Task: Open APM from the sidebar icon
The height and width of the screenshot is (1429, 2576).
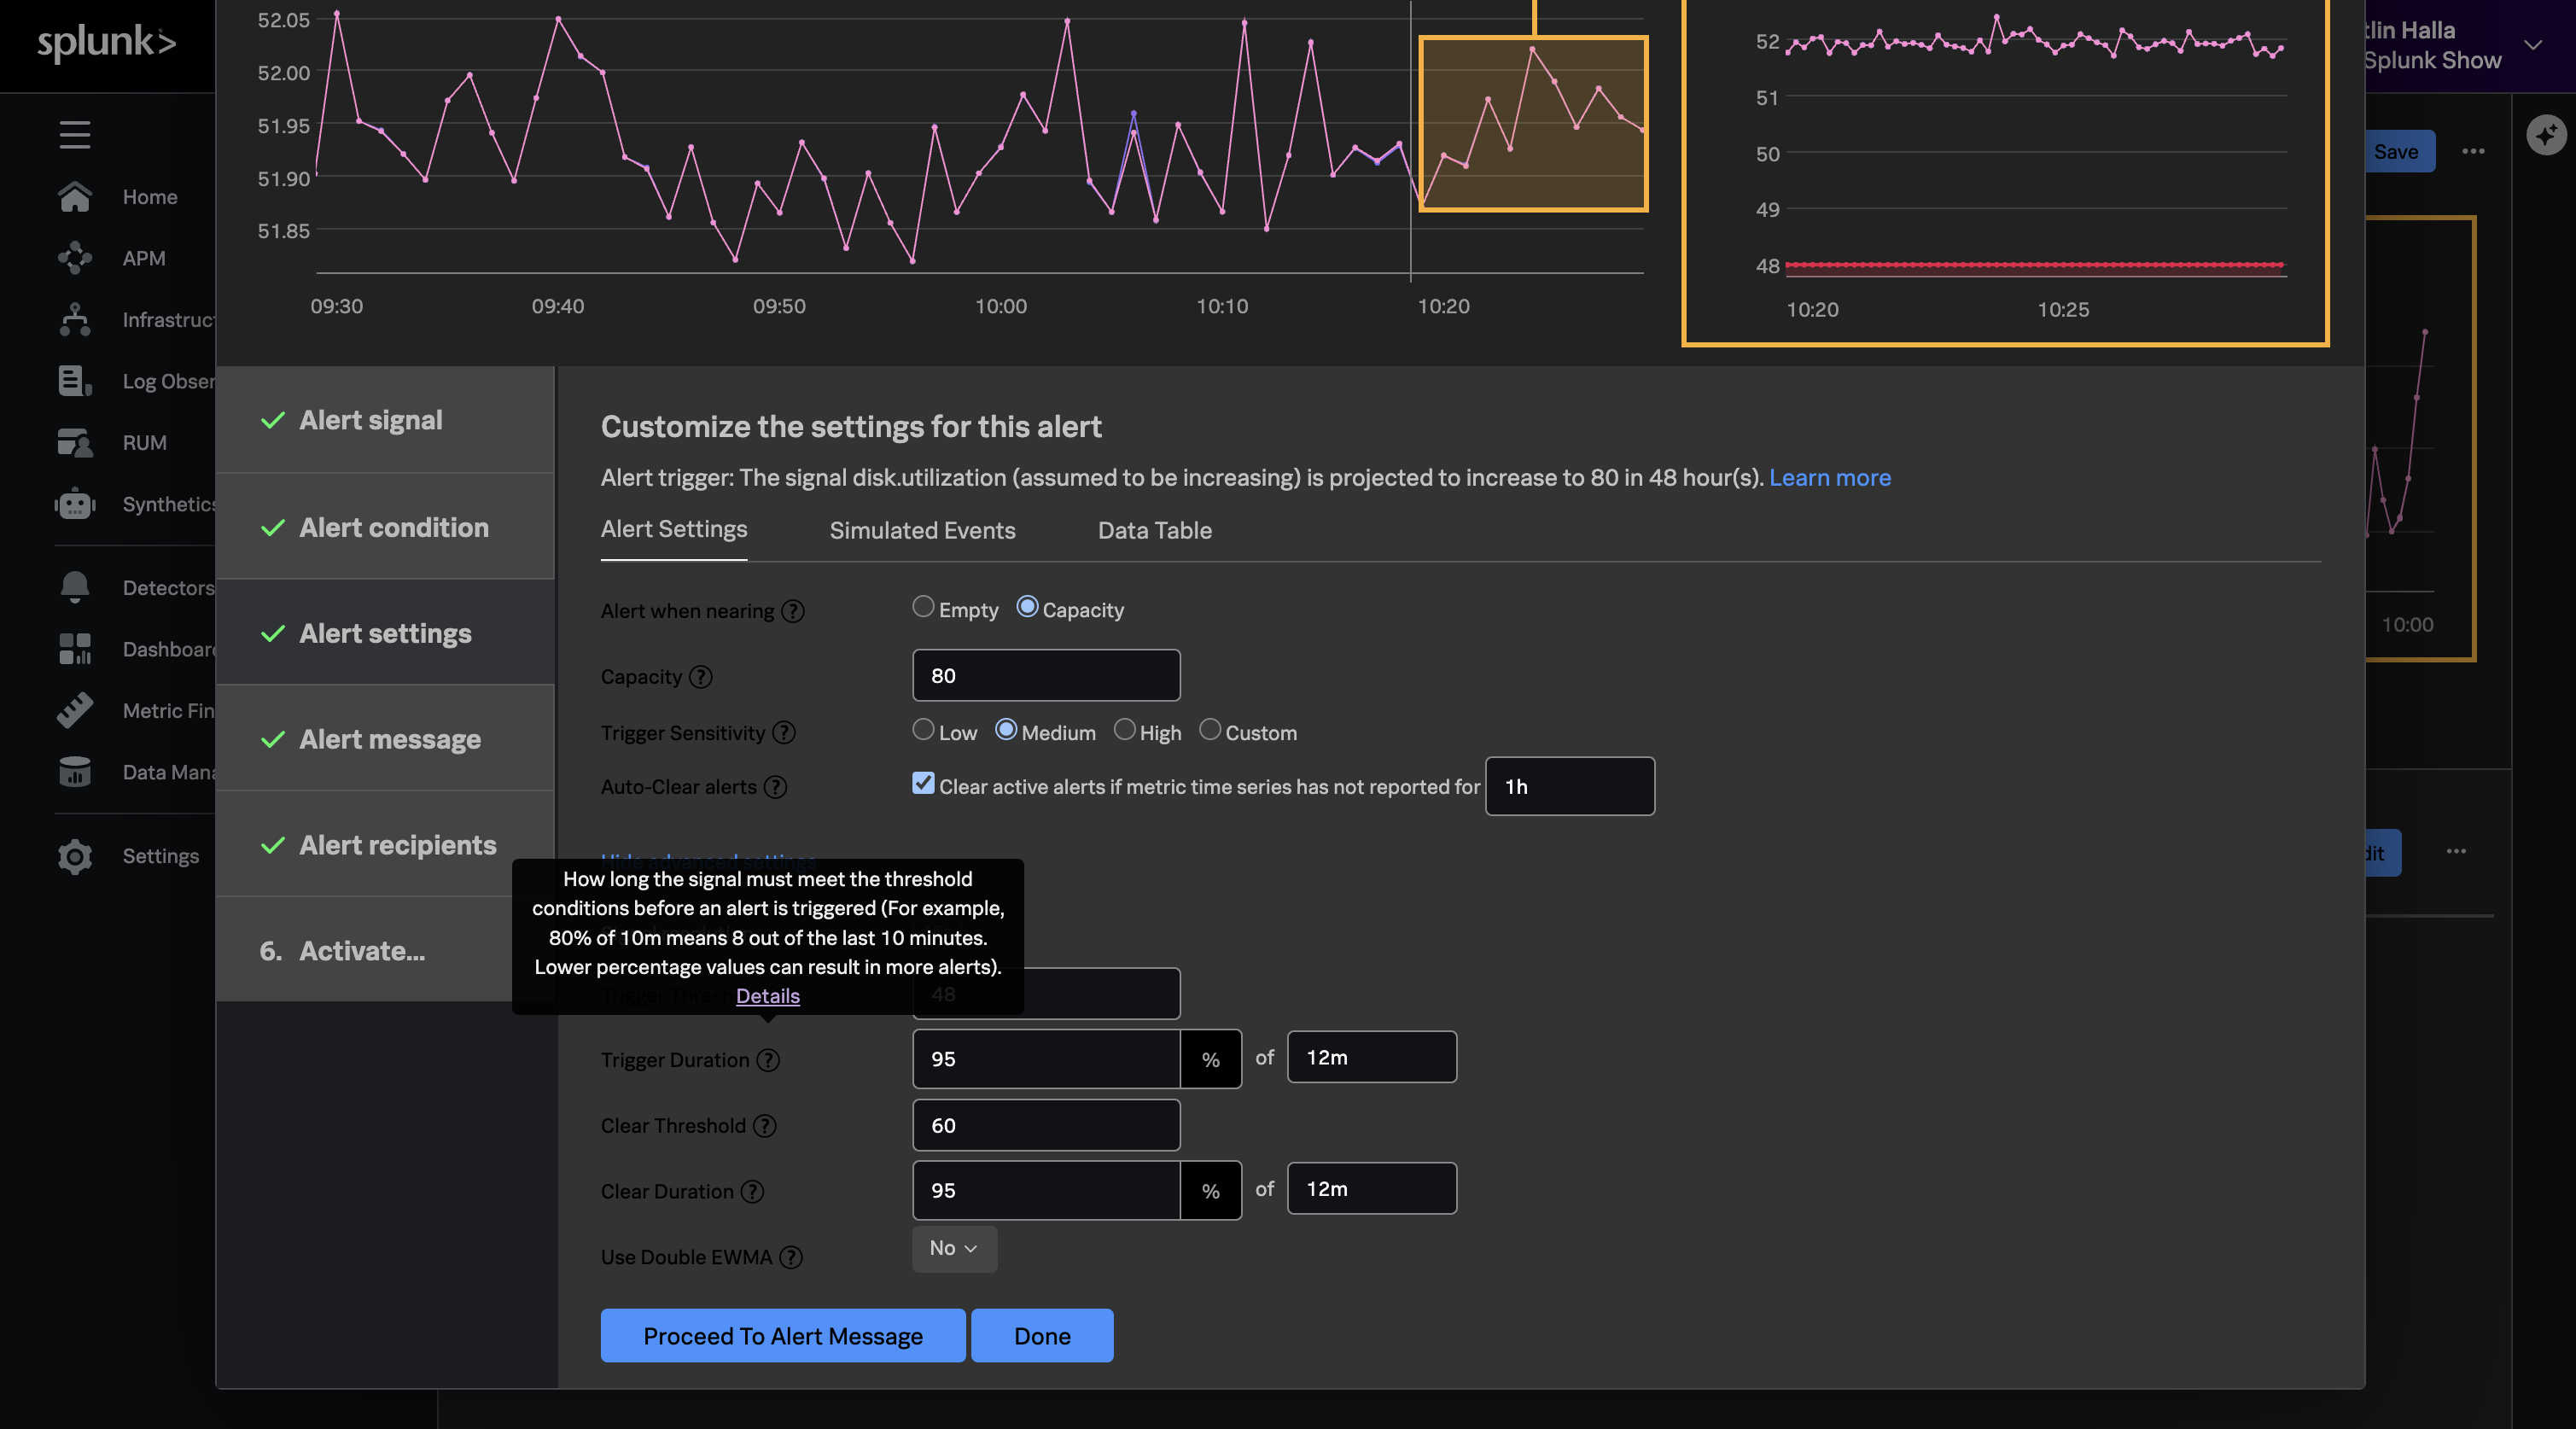Action: (75, 258)
